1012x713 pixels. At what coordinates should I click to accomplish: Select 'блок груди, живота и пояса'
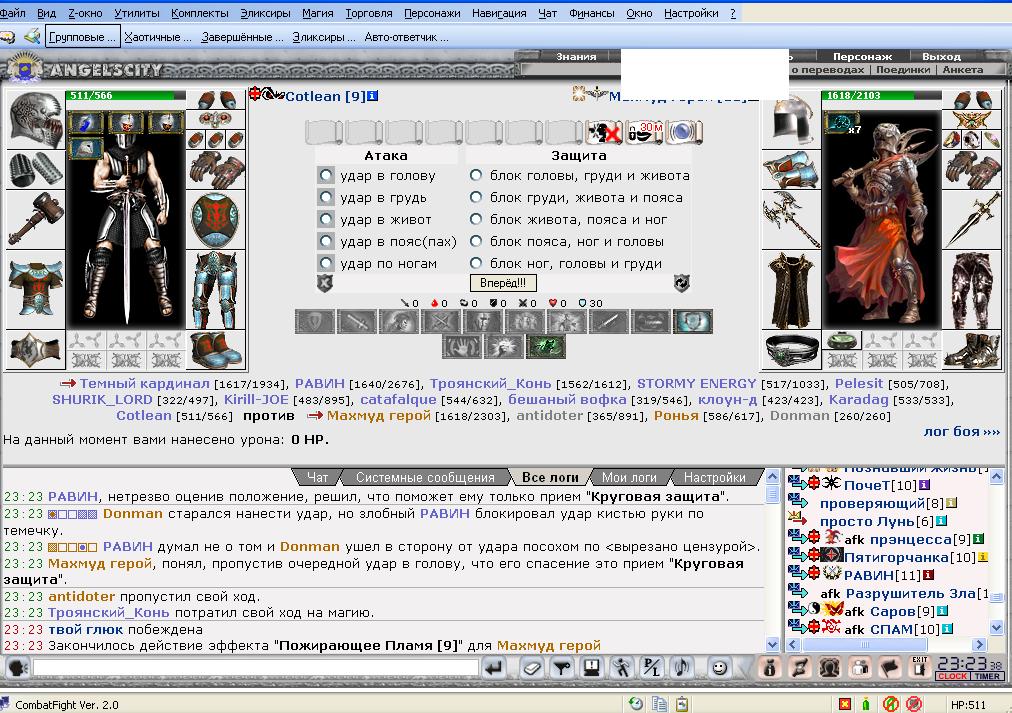(x=476, y=197)
